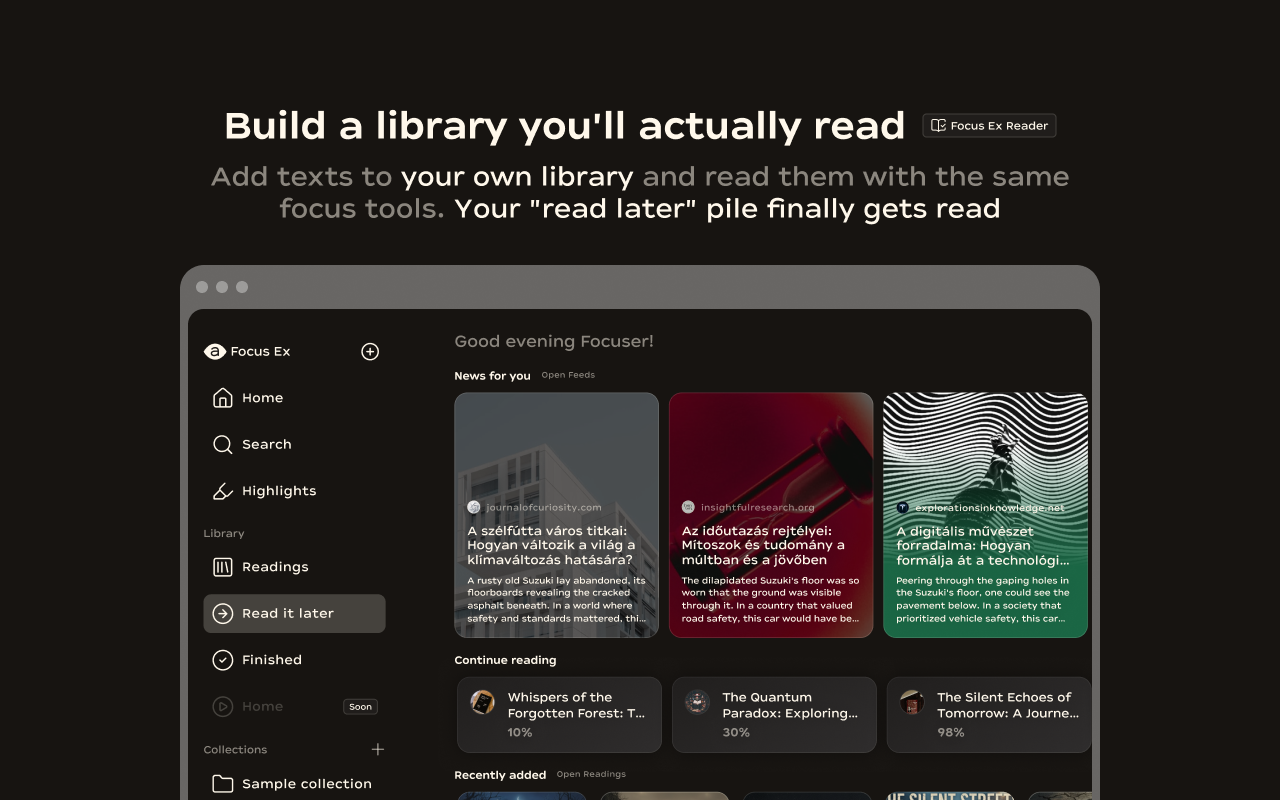The width and height of the screenshot is (1280, 800).
Task: Open the Open Feeds link
Action: (x=568, y=375)
